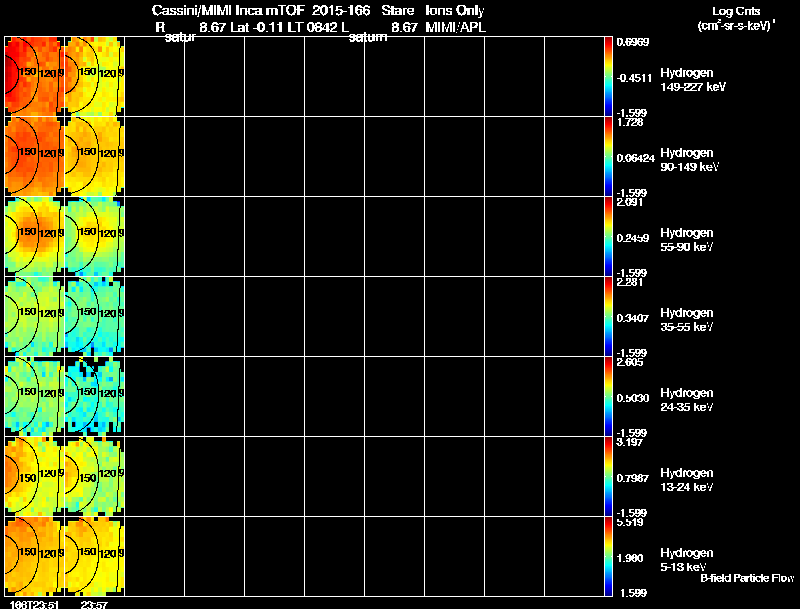This screenshot has width=800, height=609.
Task: Select the 90-149 keV image at 23:51
Action: 35,157
